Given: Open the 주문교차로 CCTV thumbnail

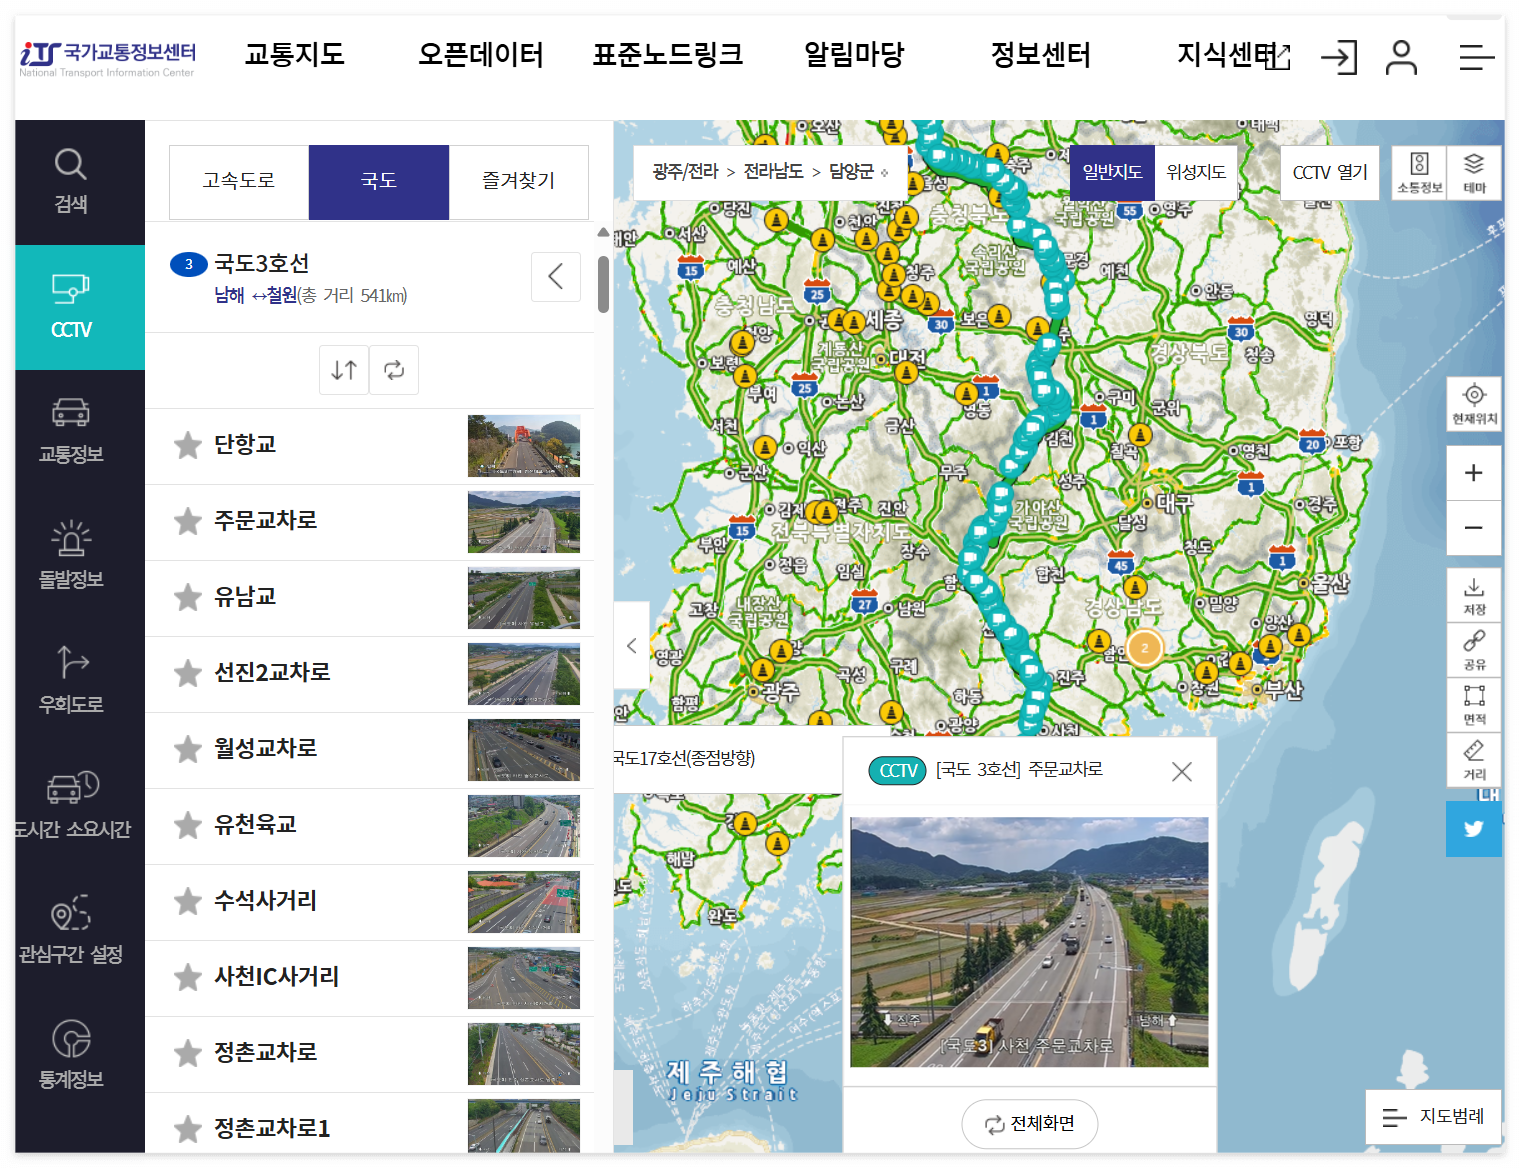Looking at the screenshot, I should [x=523, y=522].
